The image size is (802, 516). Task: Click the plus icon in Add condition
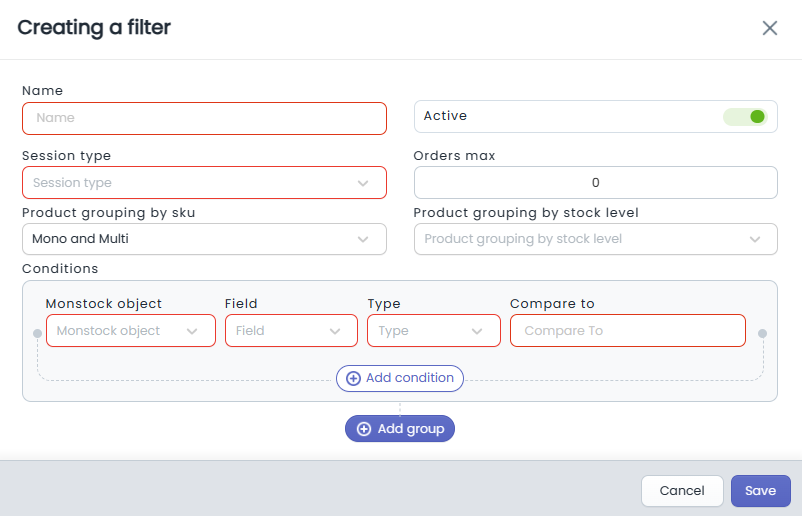[x=353, y=378]
